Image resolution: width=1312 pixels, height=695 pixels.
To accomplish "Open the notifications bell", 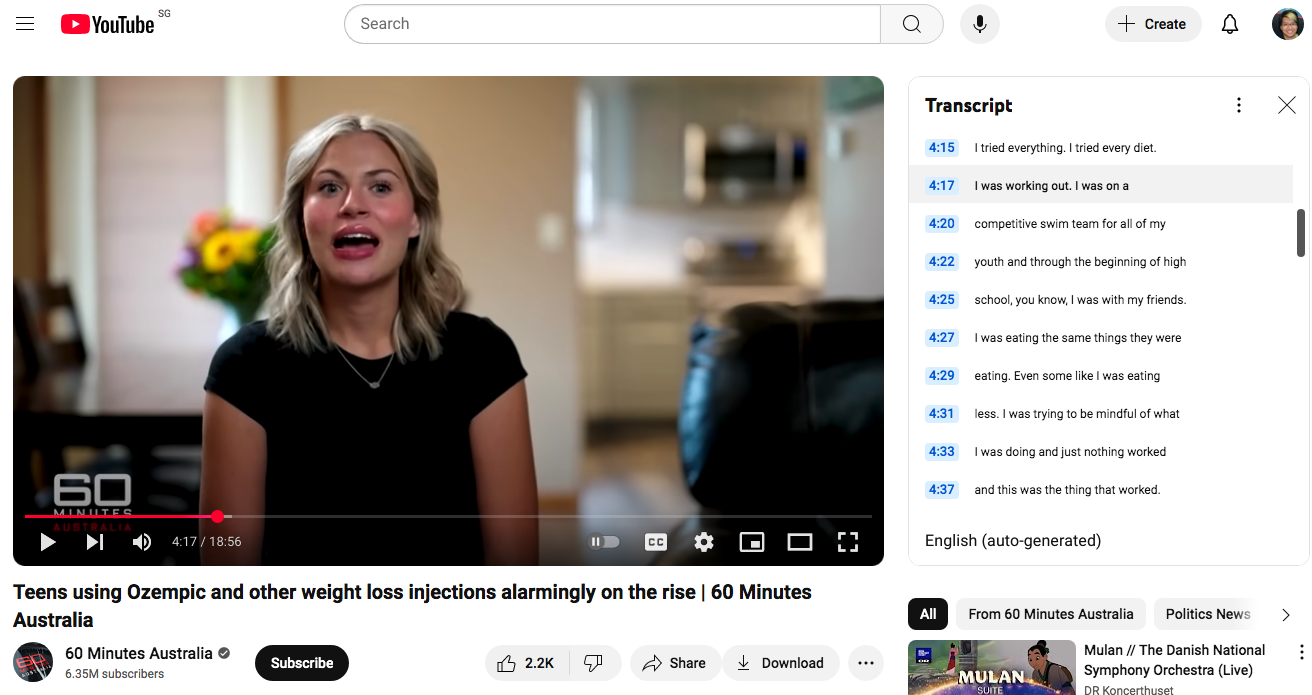I will [1230, 24].
